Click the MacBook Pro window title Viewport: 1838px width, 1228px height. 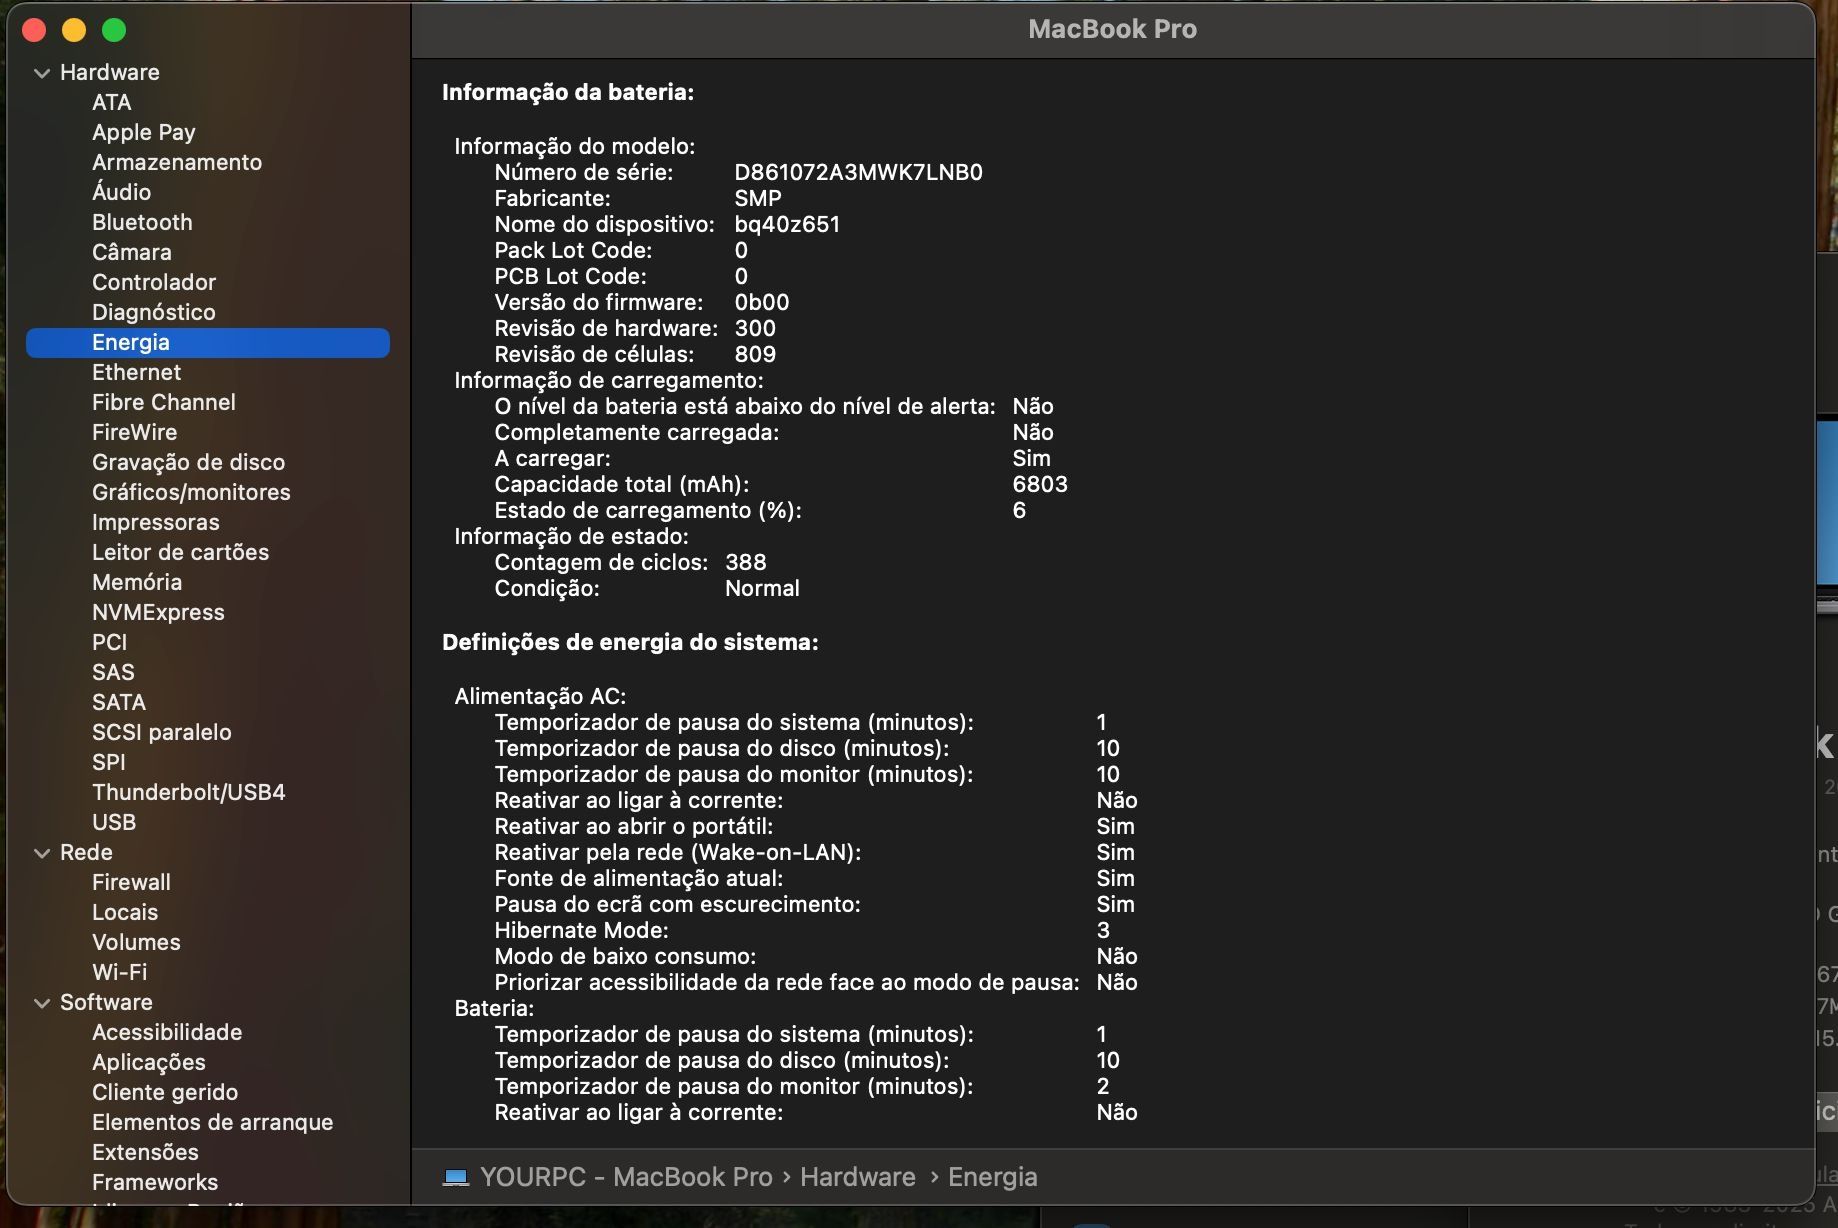pos(1112,29)
